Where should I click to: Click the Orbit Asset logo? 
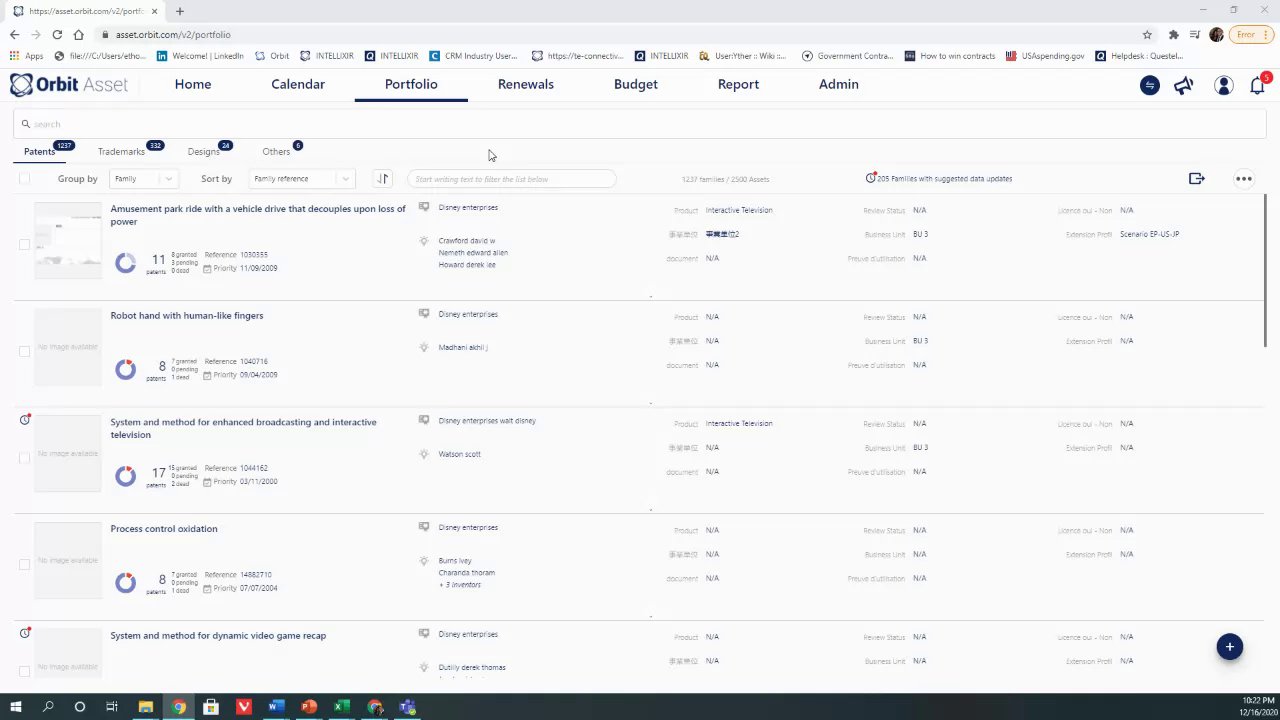(69, 85)
